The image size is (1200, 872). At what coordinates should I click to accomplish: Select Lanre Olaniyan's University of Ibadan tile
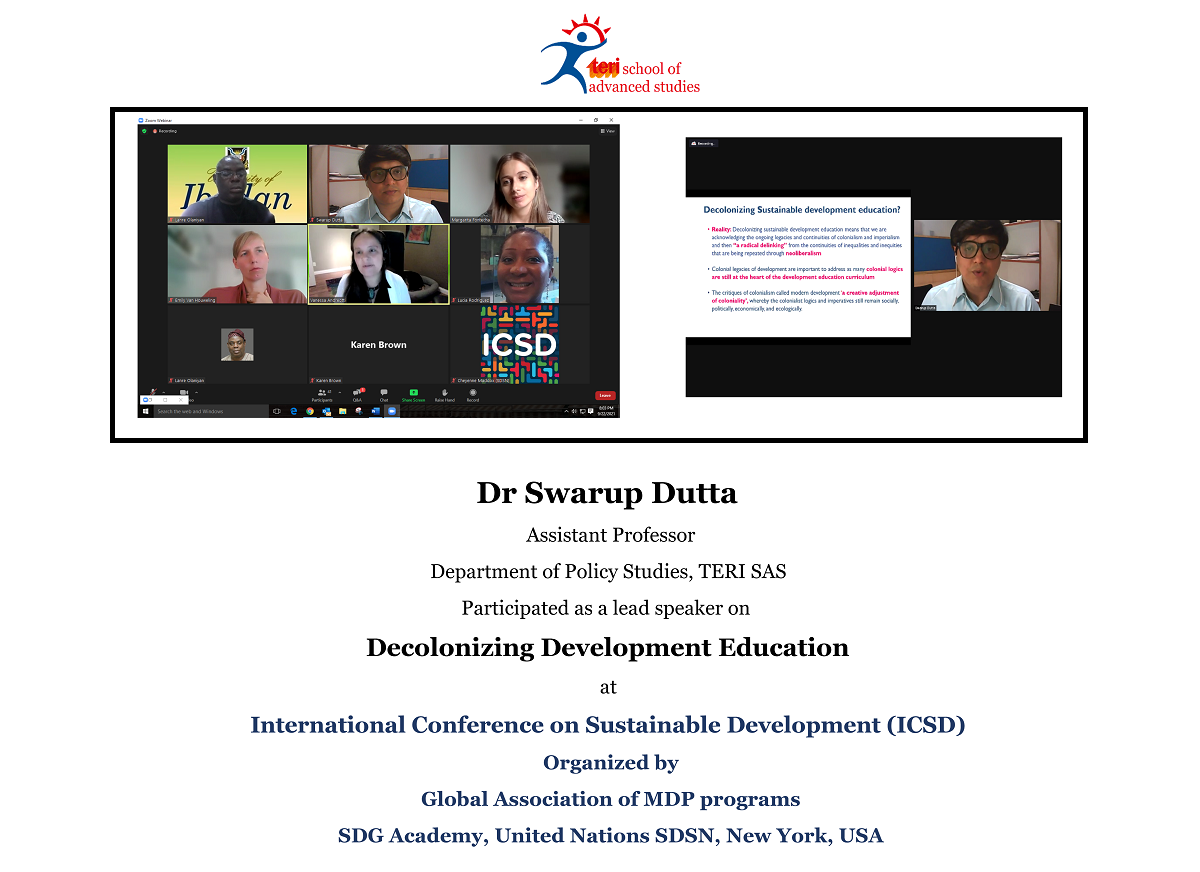(237, 184)
